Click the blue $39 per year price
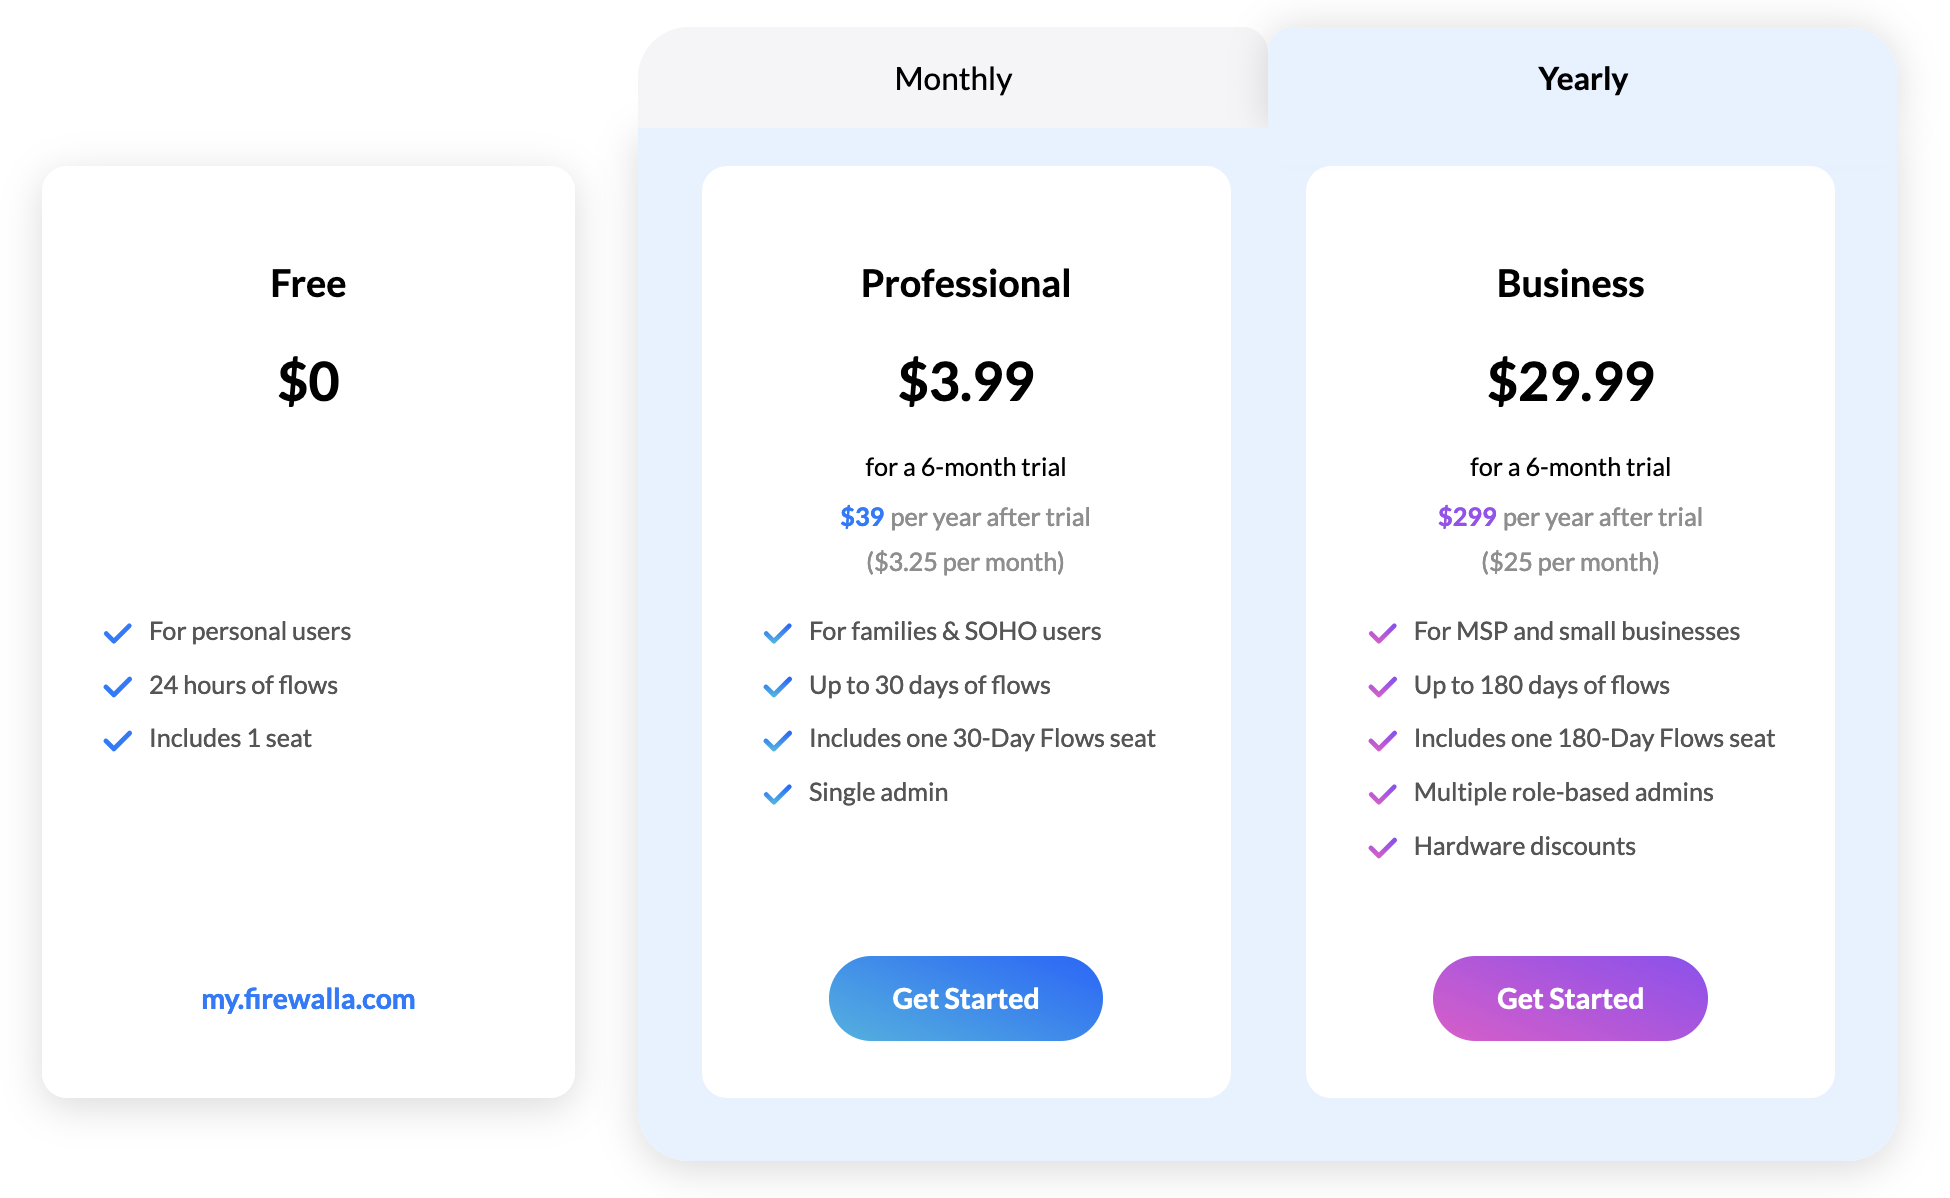The height and width of the screenshot is (1198, 1950). (862, 517)
